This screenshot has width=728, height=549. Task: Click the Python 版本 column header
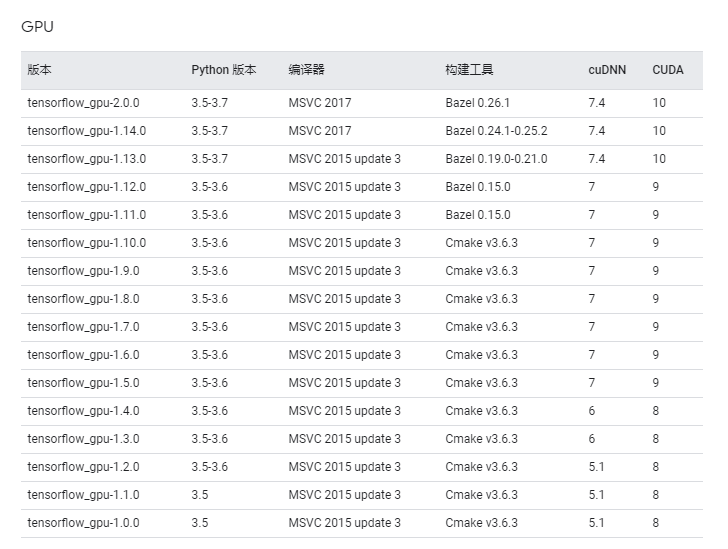tap(224, 70)
